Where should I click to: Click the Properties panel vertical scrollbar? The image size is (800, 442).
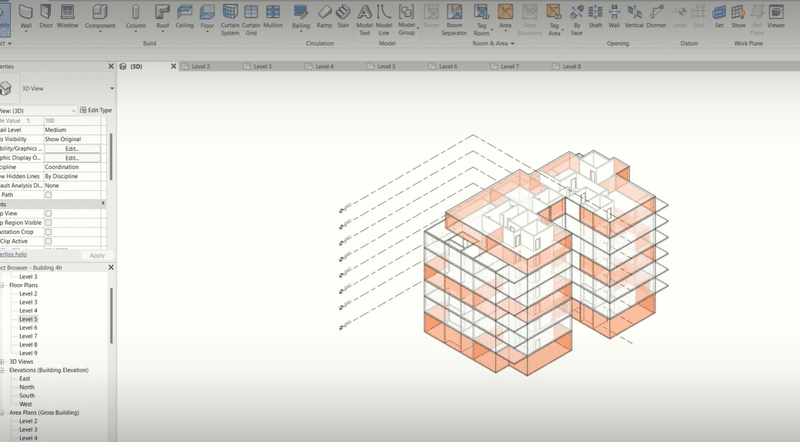(x=111, y=156)
